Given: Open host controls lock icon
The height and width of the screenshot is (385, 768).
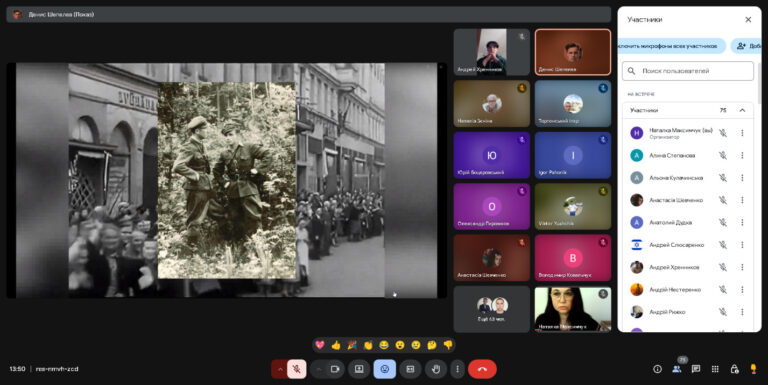Looking at the screenshot, I should 734,369.
